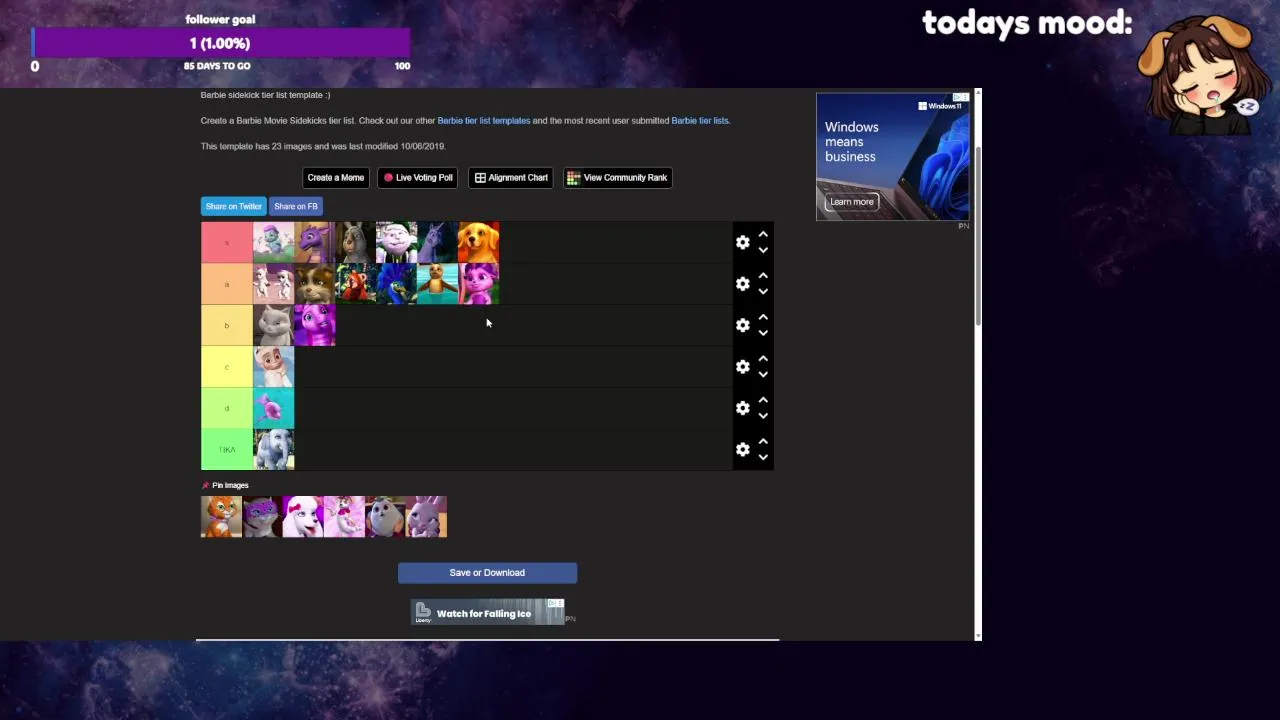Click the Save or Download button
1280x720 pixels.
coord(487,573)
